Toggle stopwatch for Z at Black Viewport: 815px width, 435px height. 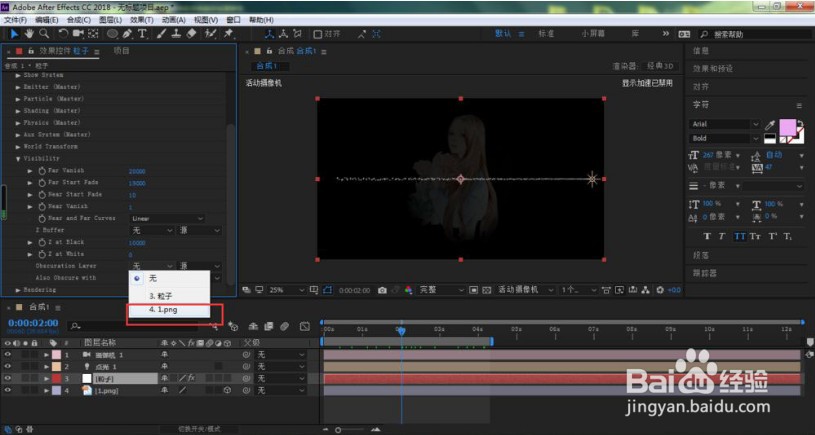point(42,243)
